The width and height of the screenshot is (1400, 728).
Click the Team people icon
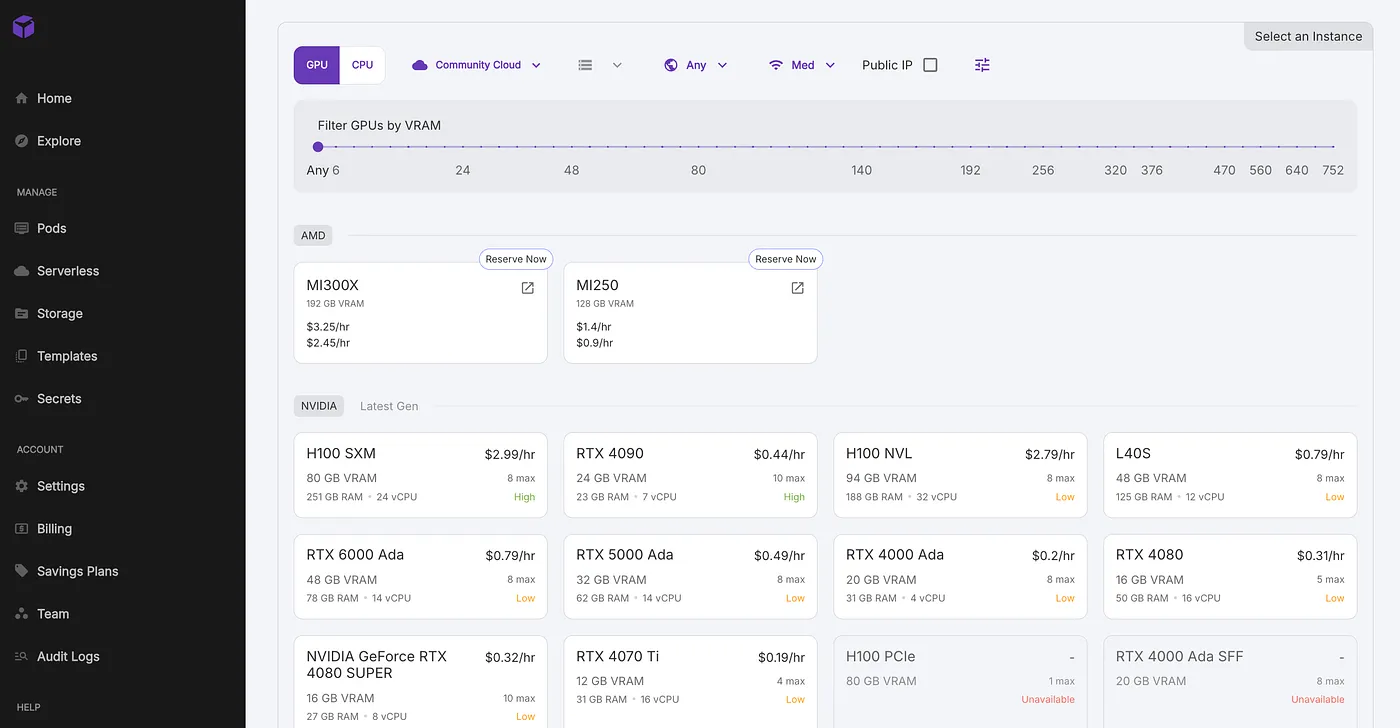[22, 614]
